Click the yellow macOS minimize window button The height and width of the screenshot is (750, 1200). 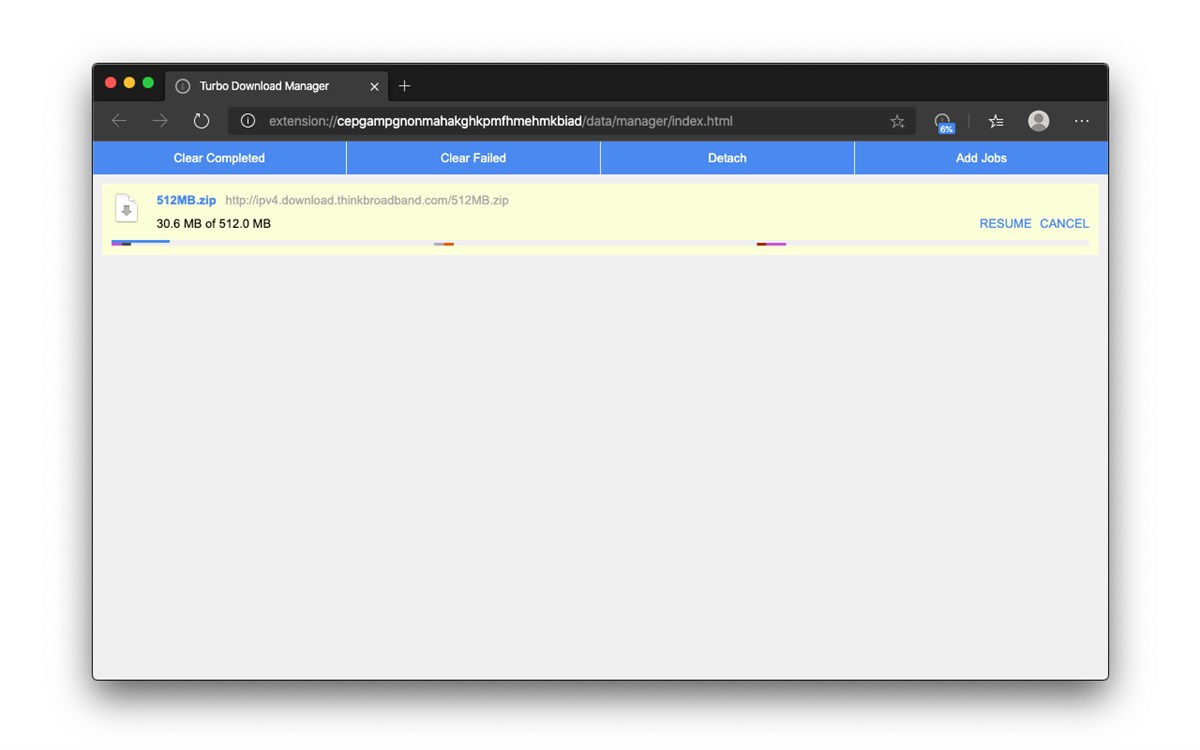tap(129, 83)
